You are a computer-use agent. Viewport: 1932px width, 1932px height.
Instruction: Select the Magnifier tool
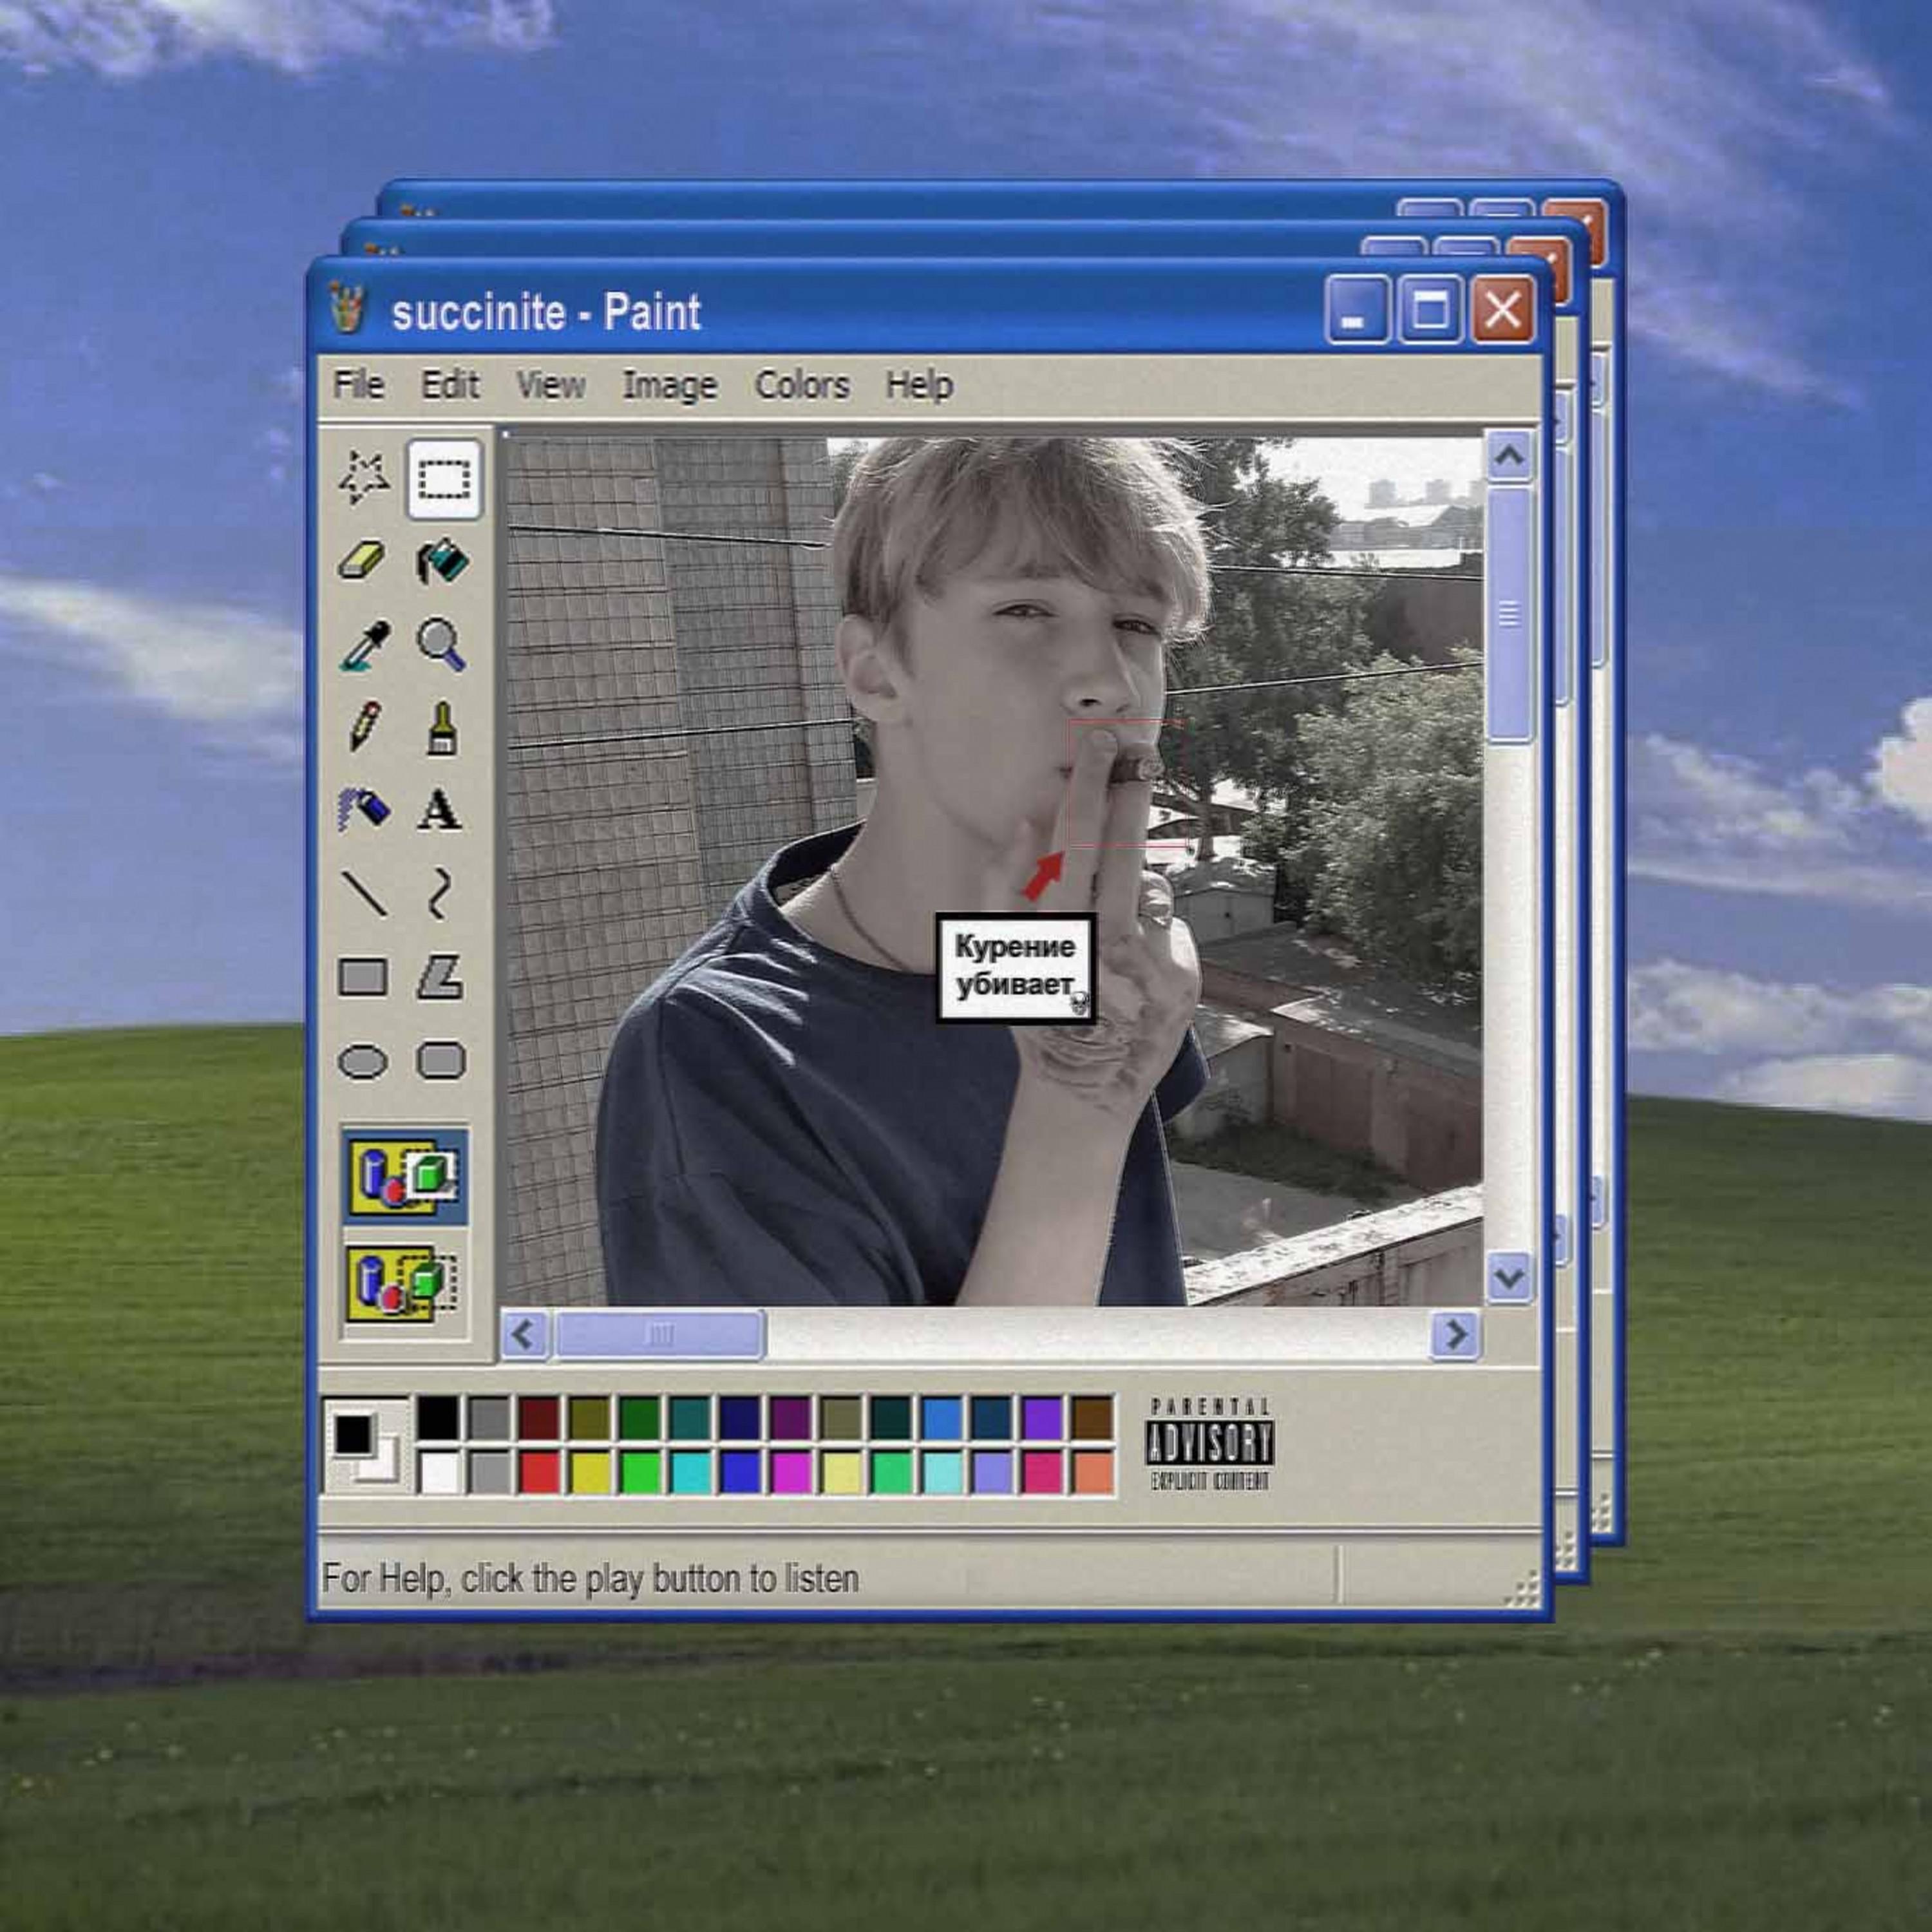coord(441,644)
